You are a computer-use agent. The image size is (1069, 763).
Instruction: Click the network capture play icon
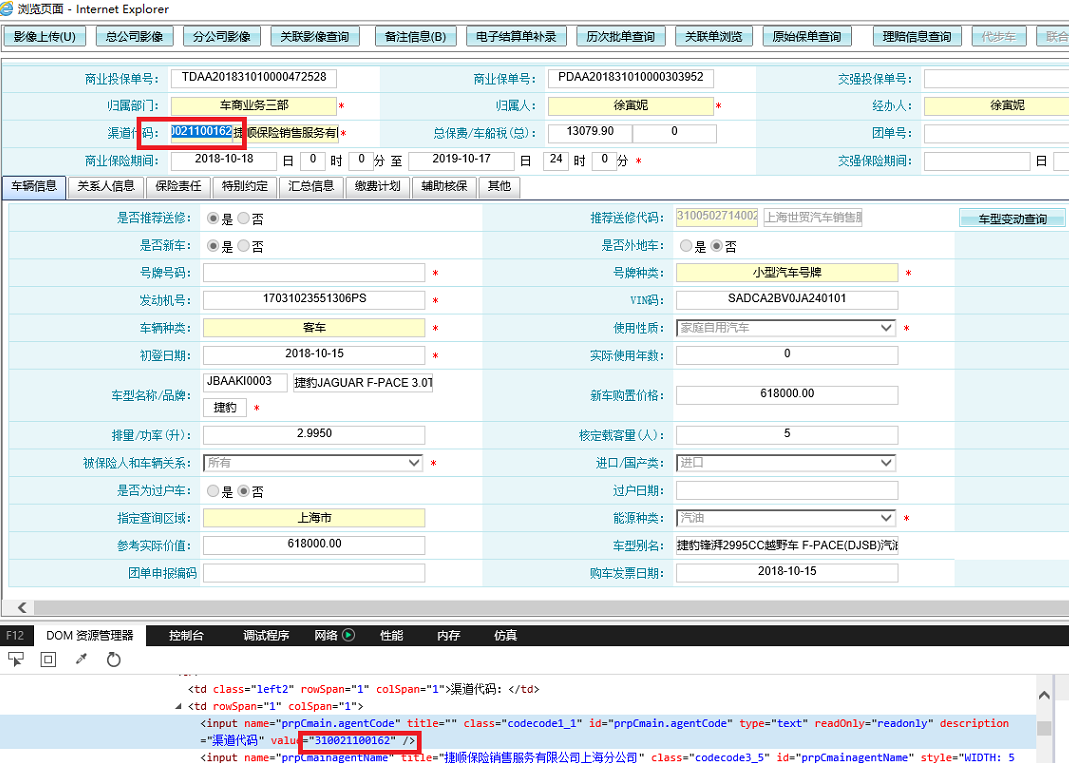point(348,635)
